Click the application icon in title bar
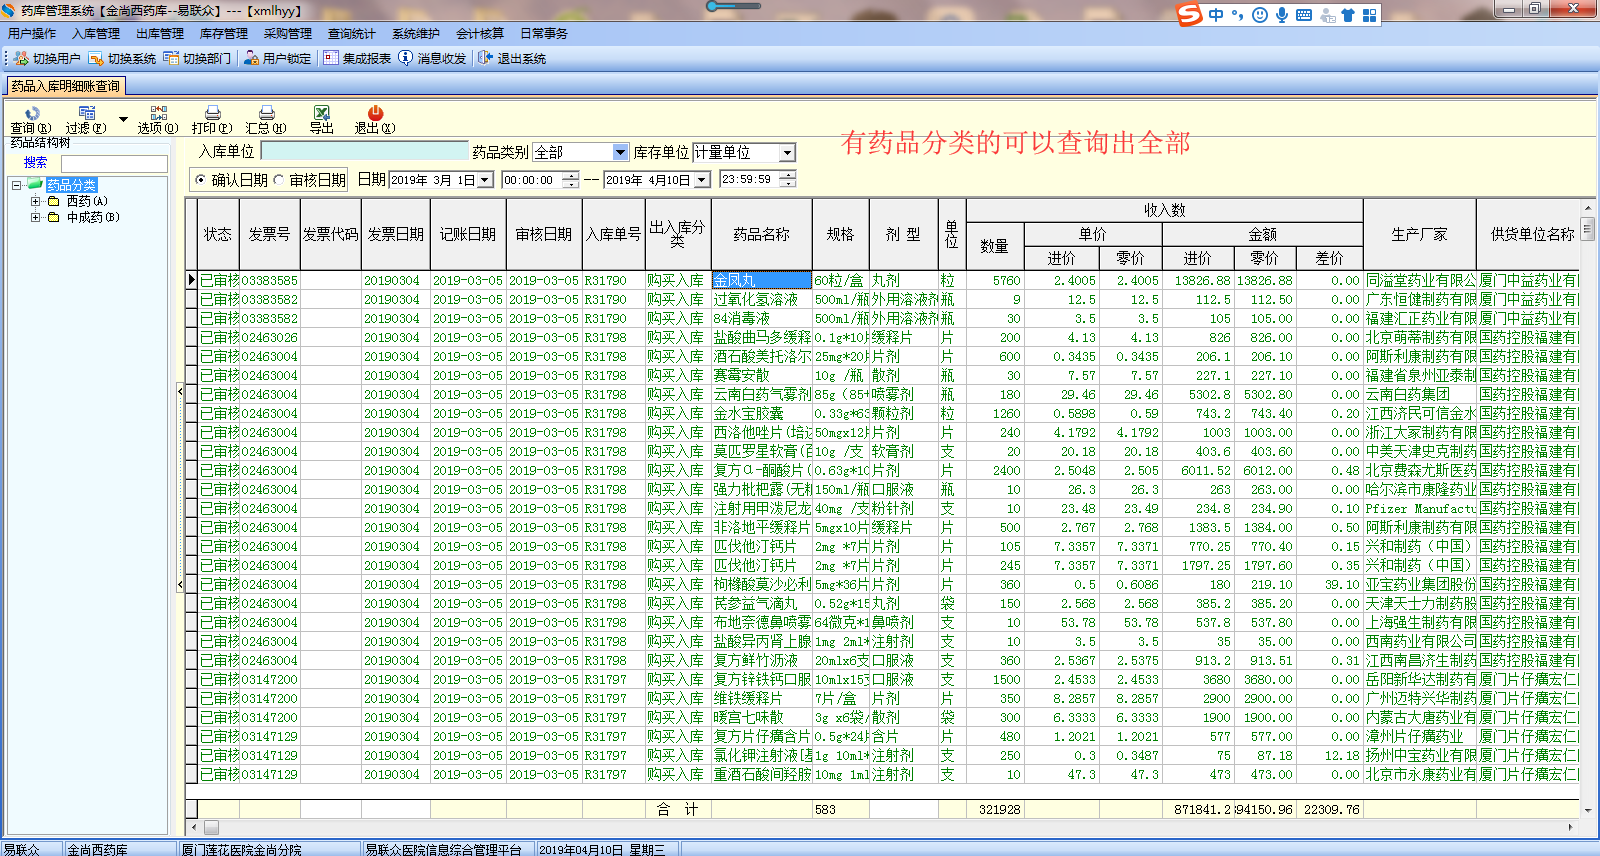This screenshot has width=1600, height=856. [x=9, y=10]
